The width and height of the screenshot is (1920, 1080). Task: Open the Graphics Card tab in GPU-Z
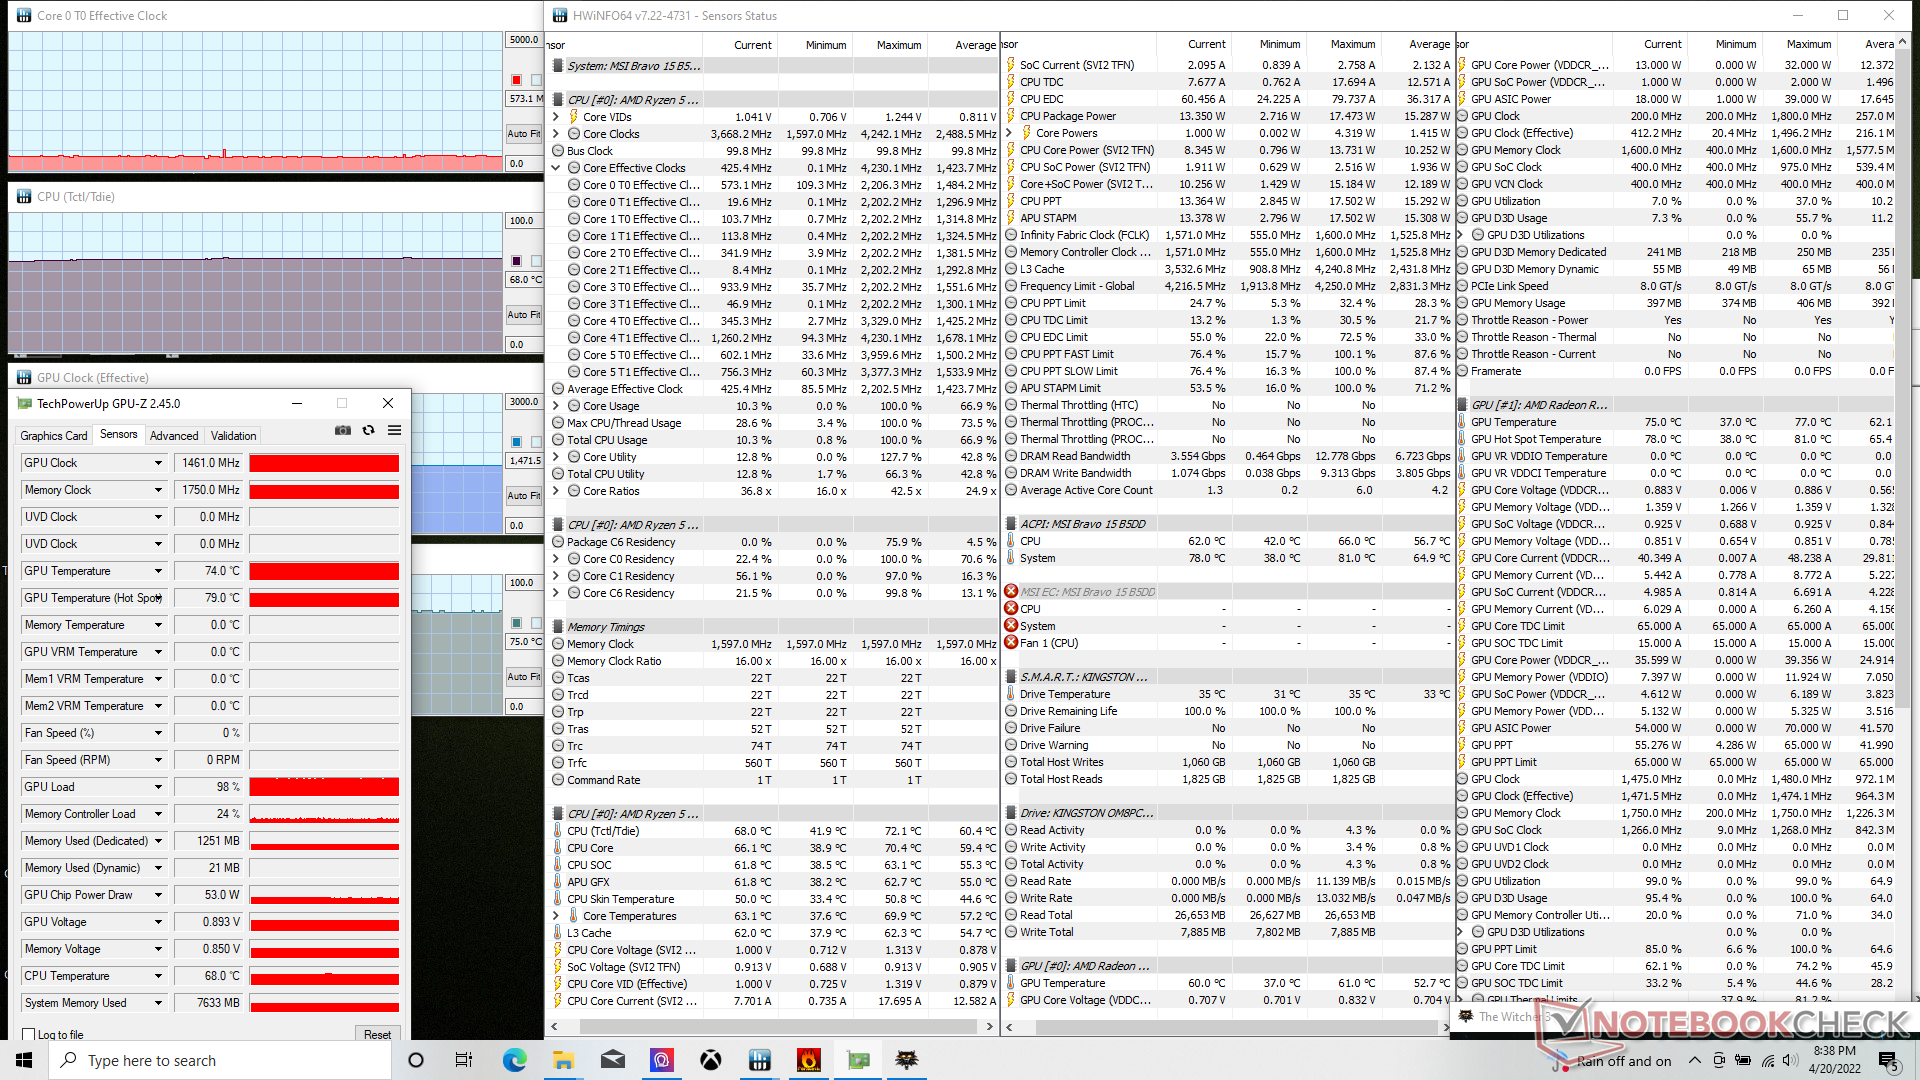54,436
